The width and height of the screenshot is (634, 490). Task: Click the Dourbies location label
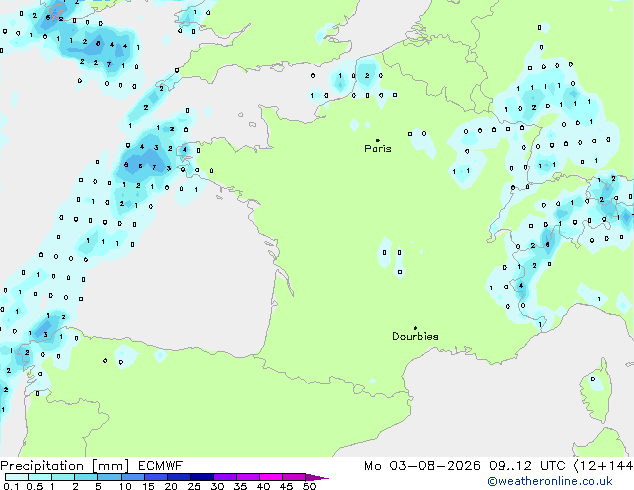[x=415, y=336]
